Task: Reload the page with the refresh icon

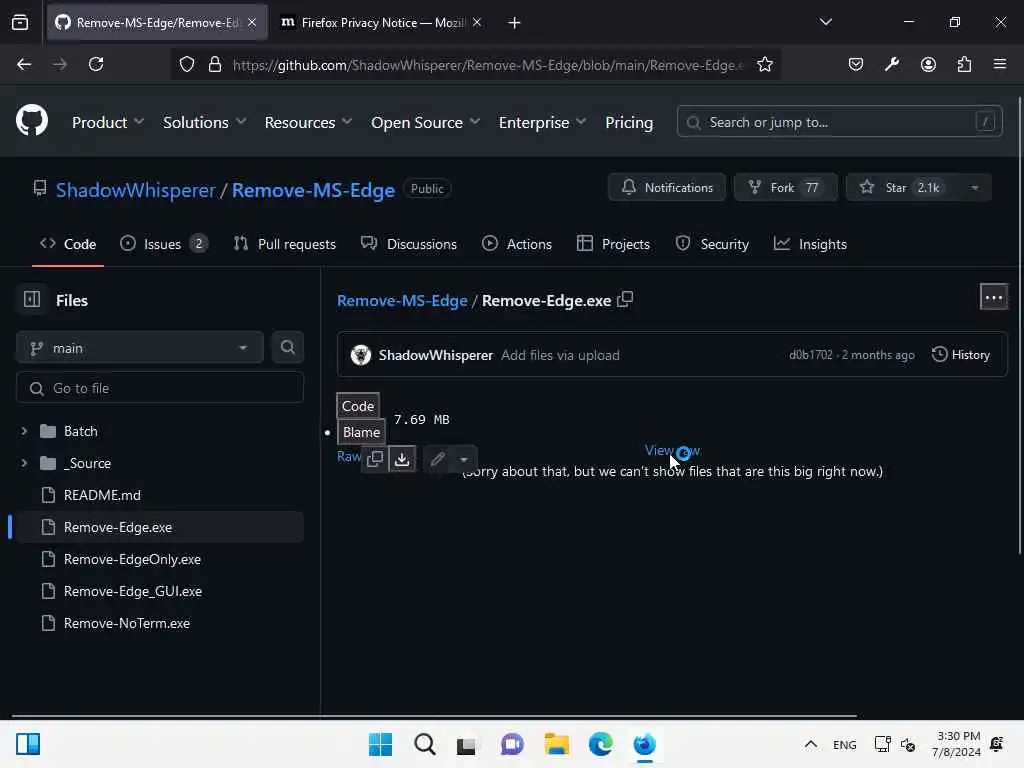Action: [x=96, y=64]
